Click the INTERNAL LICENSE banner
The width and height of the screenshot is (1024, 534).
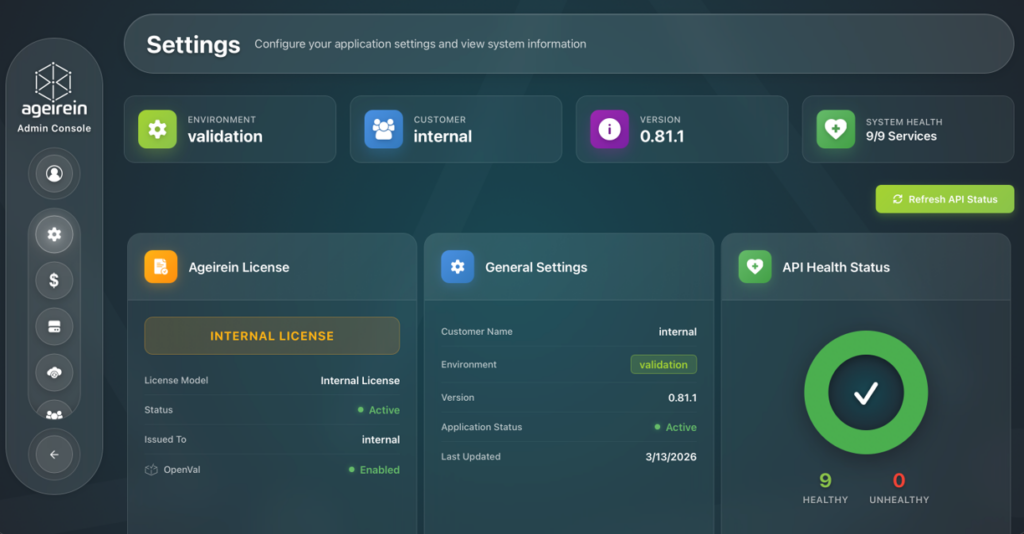[272, 336]
